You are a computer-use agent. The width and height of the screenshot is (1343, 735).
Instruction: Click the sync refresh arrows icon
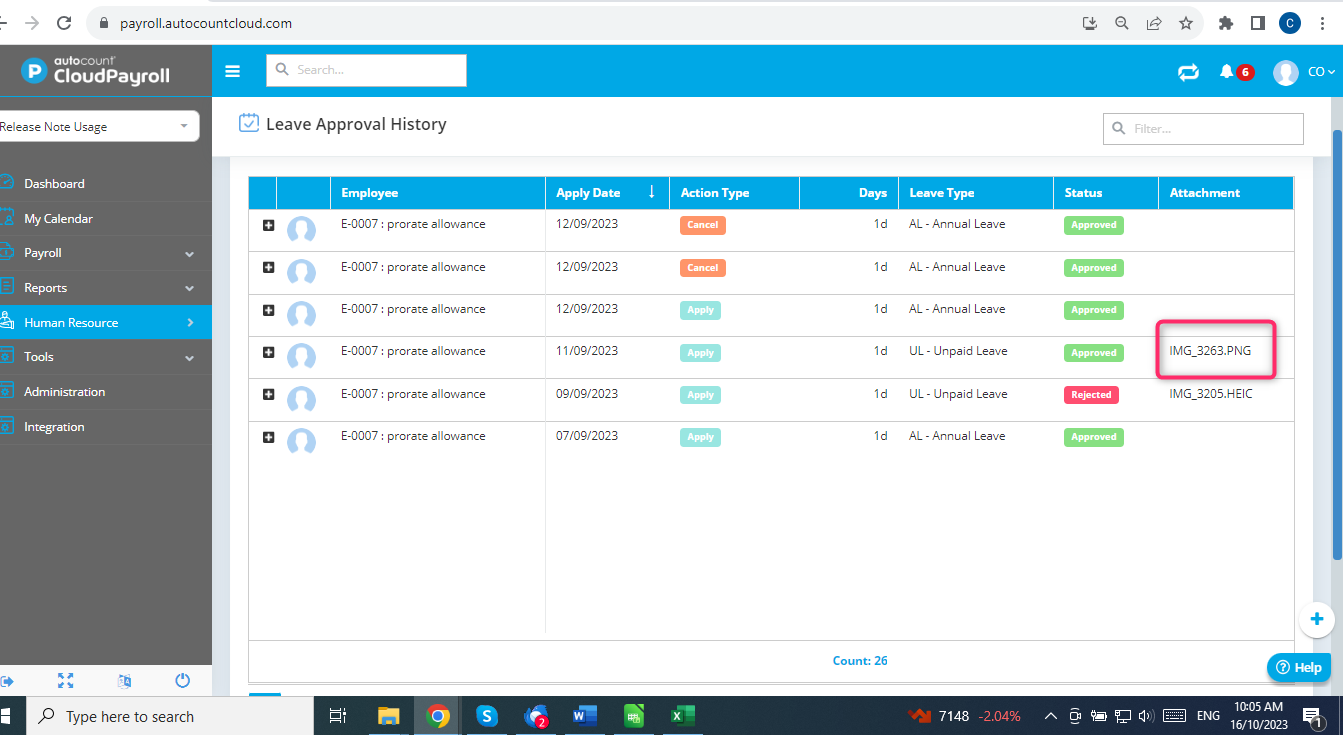[x=1188, y=72]
